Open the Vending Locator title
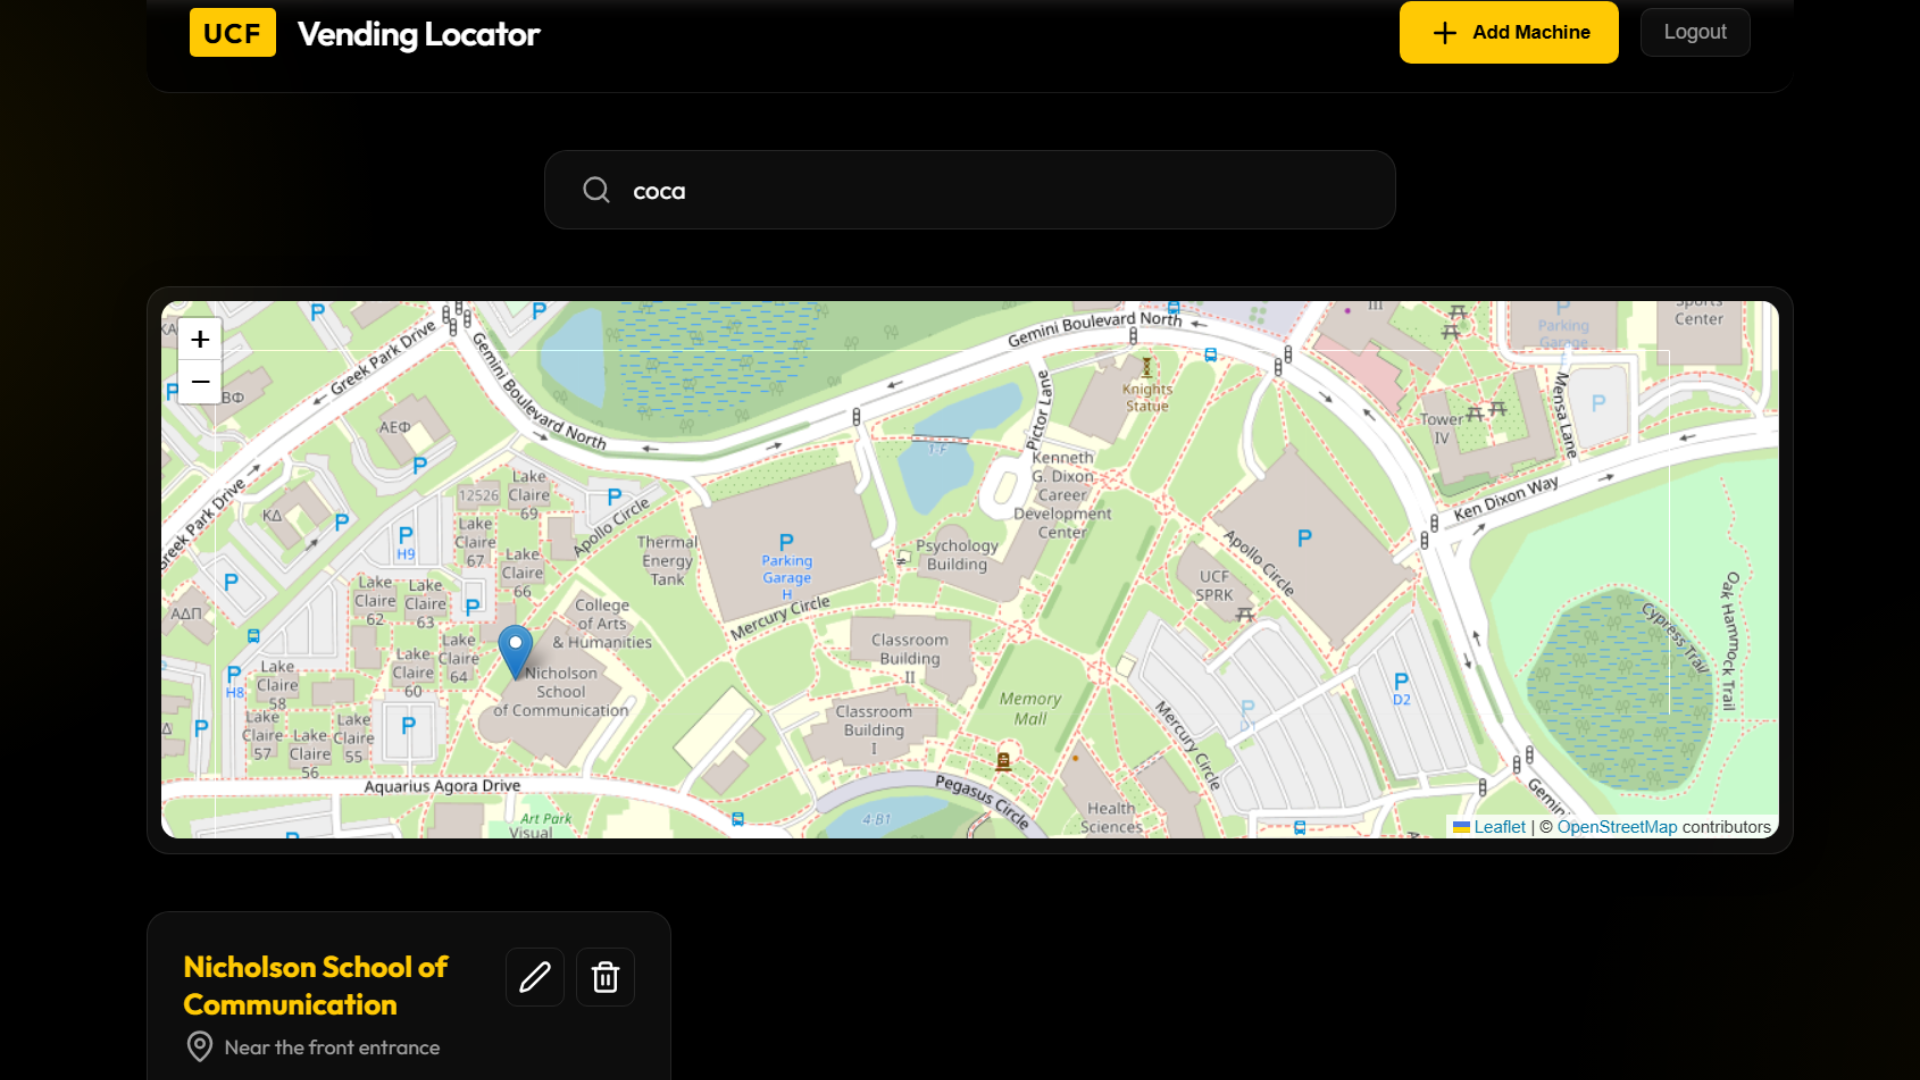Screen dimensions: 1920x1080 click(419, 34)
